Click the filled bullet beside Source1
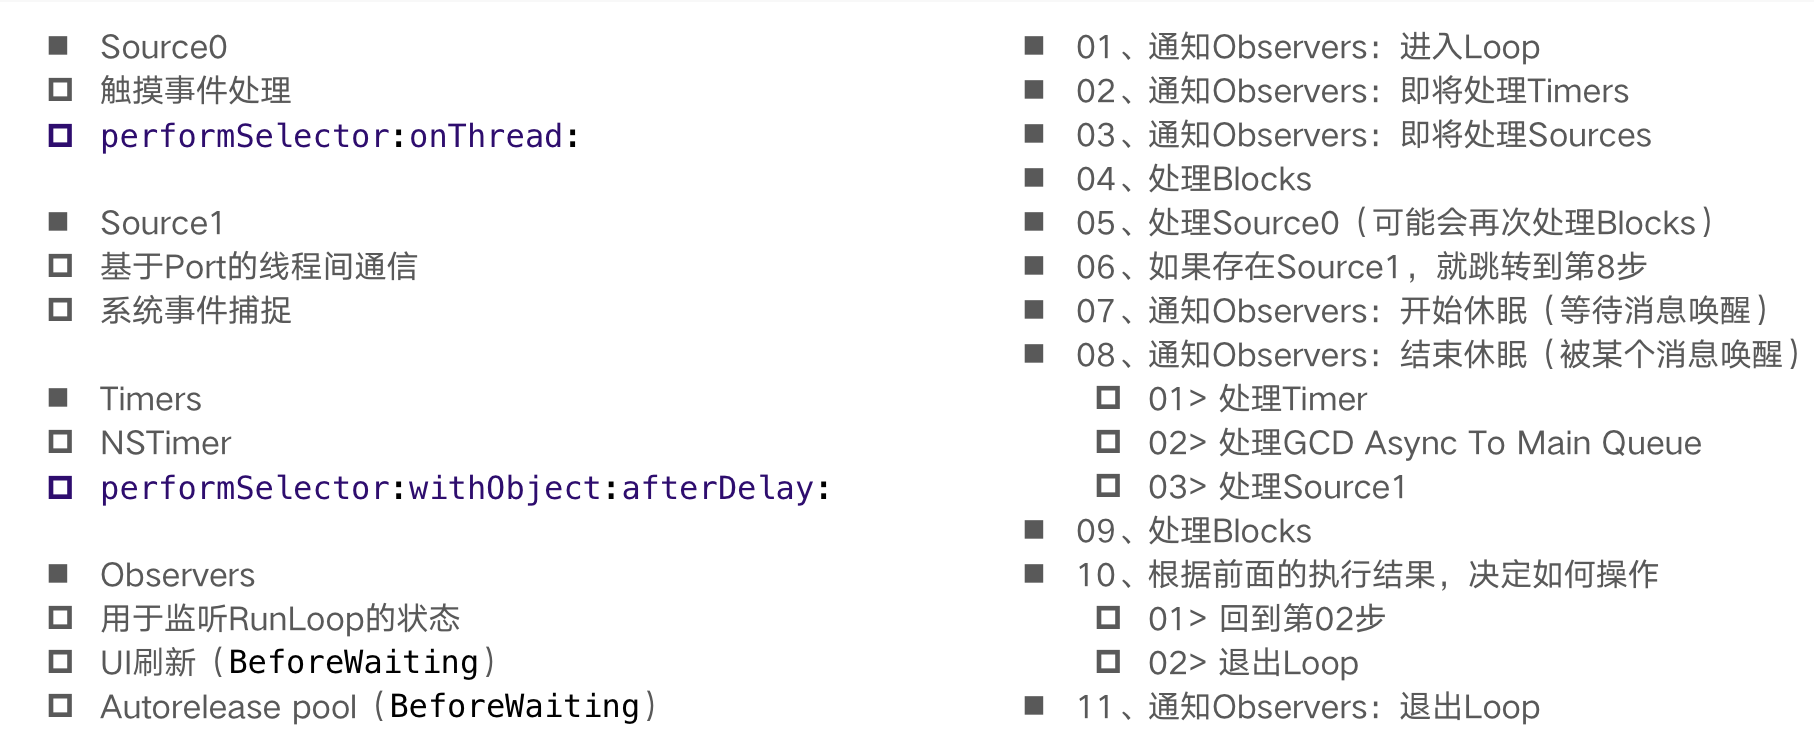Image resolution: width=1814 pixels, height=744 pixels. [59, 222]
